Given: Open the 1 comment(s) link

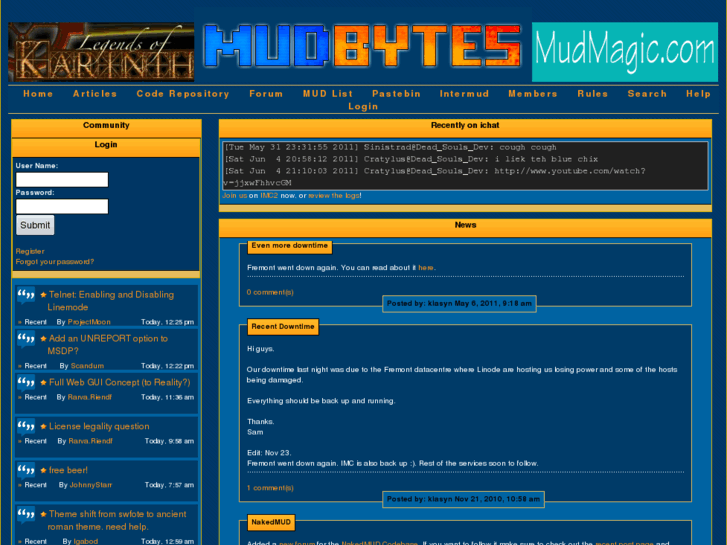Looking at the screenshot, I should tap(270, 488).
